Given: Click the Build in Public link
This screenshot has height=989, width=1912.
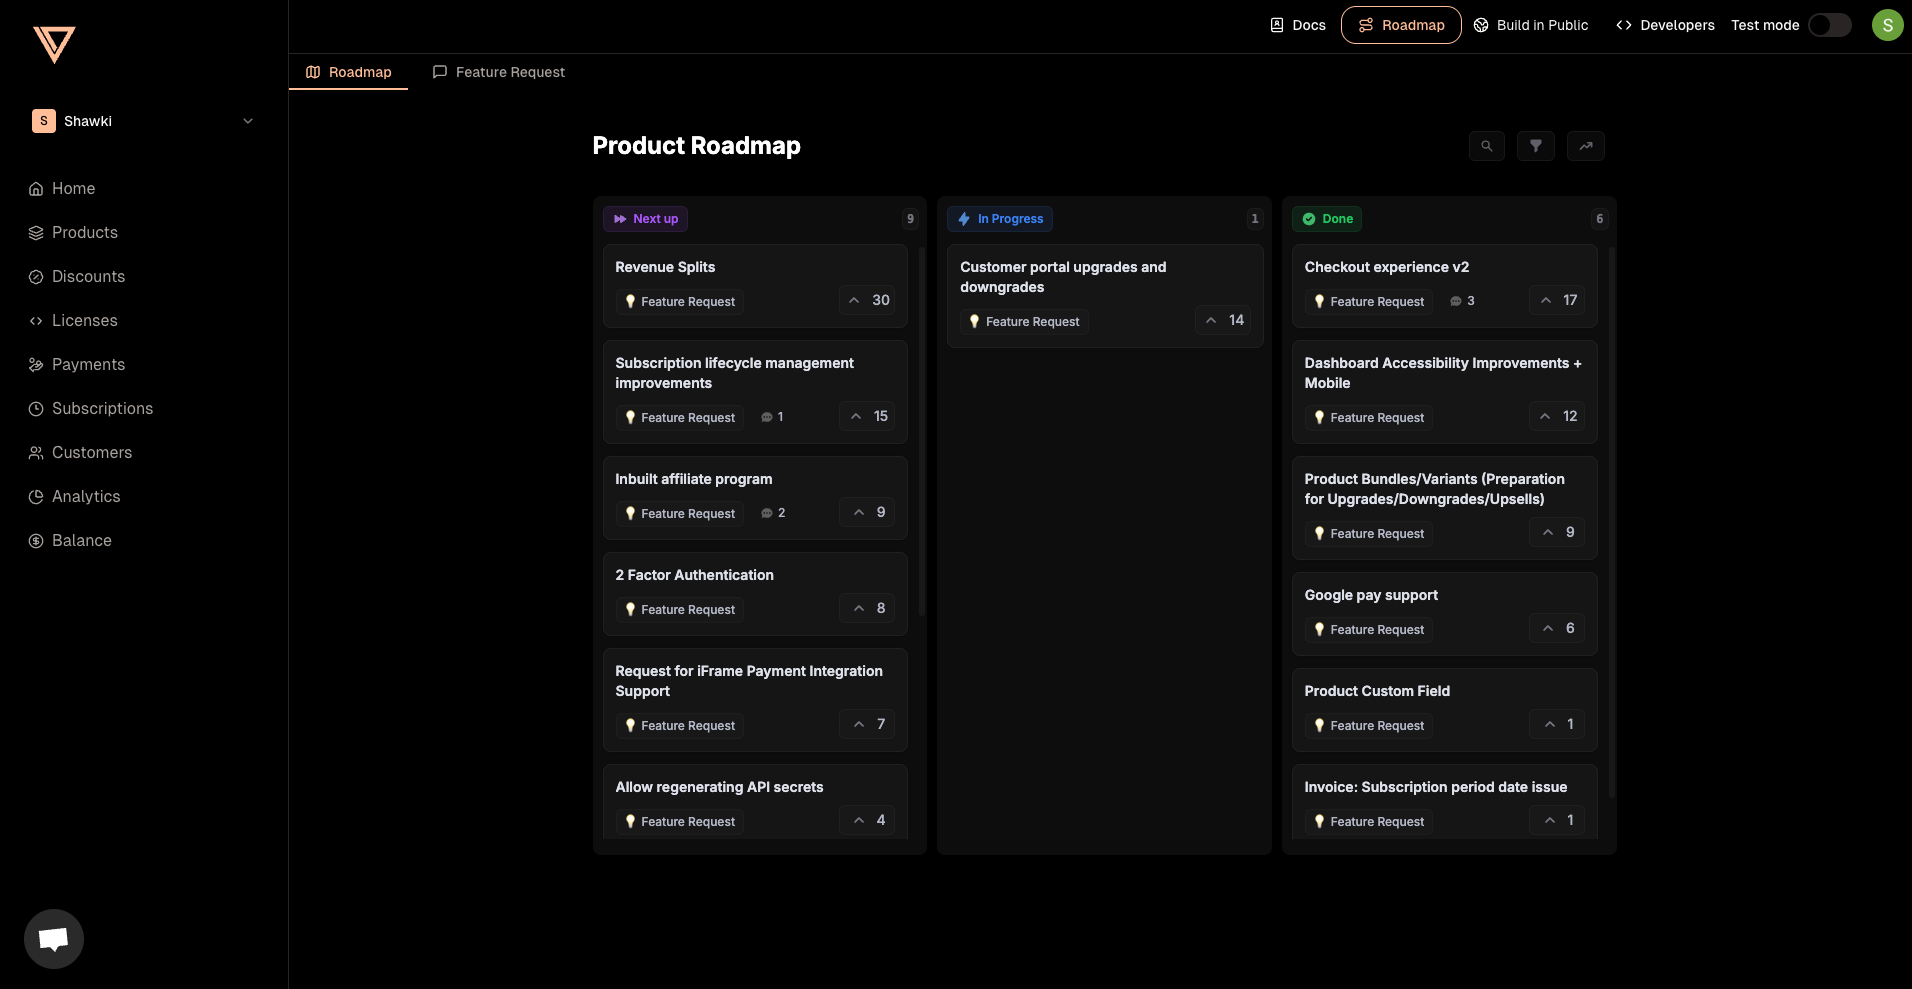Looking at the screenshot, I should (1531, 25).
